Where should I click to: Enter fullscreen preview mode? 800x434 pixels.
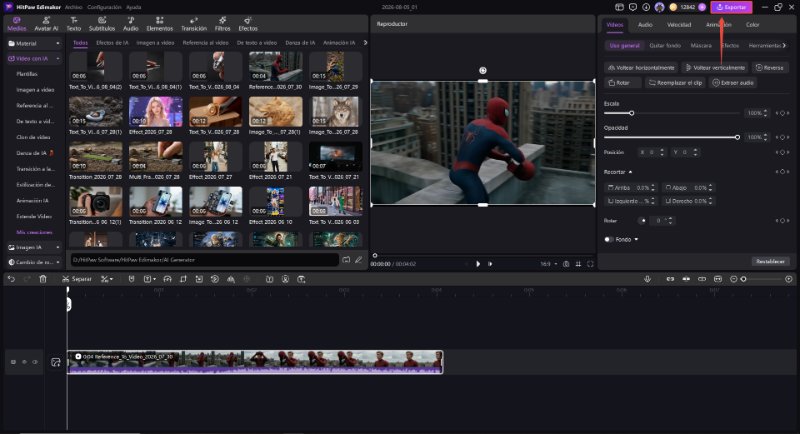tap(590, 264)
